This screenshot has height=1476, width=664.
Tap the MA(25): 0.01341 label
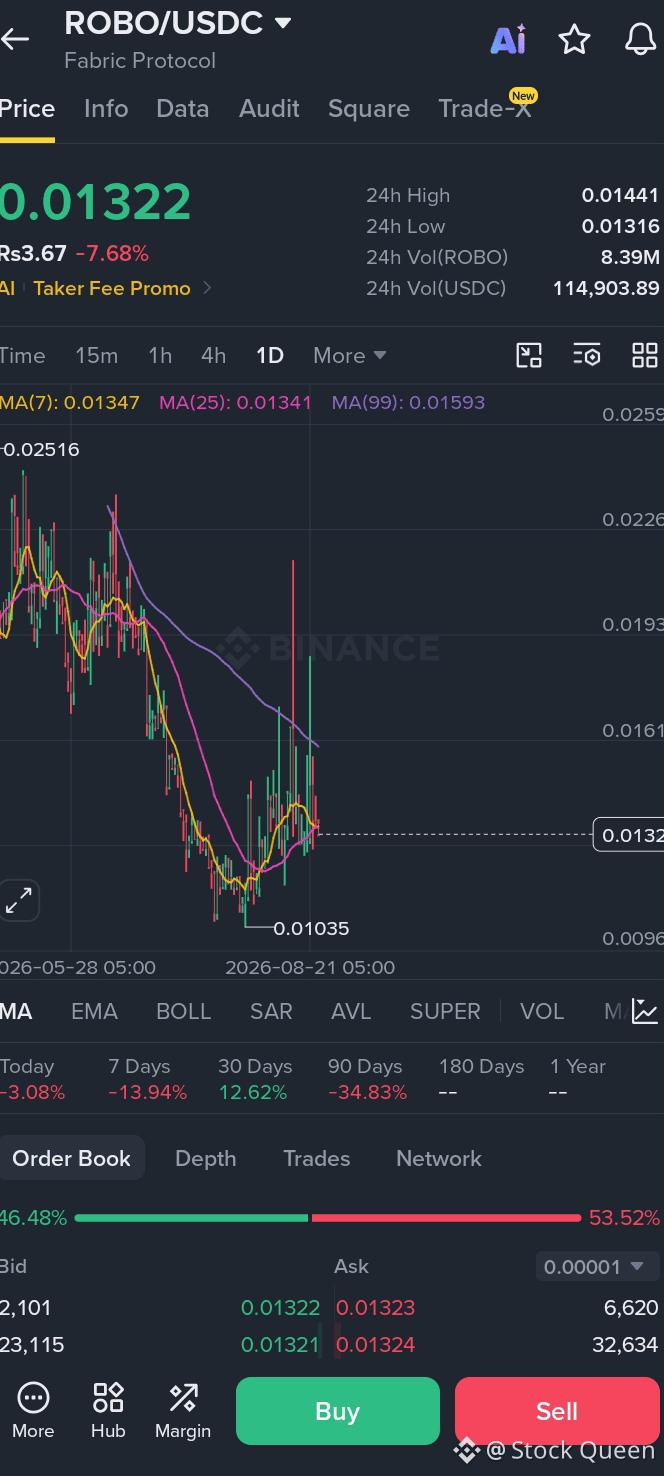click(x=235, y=403)
